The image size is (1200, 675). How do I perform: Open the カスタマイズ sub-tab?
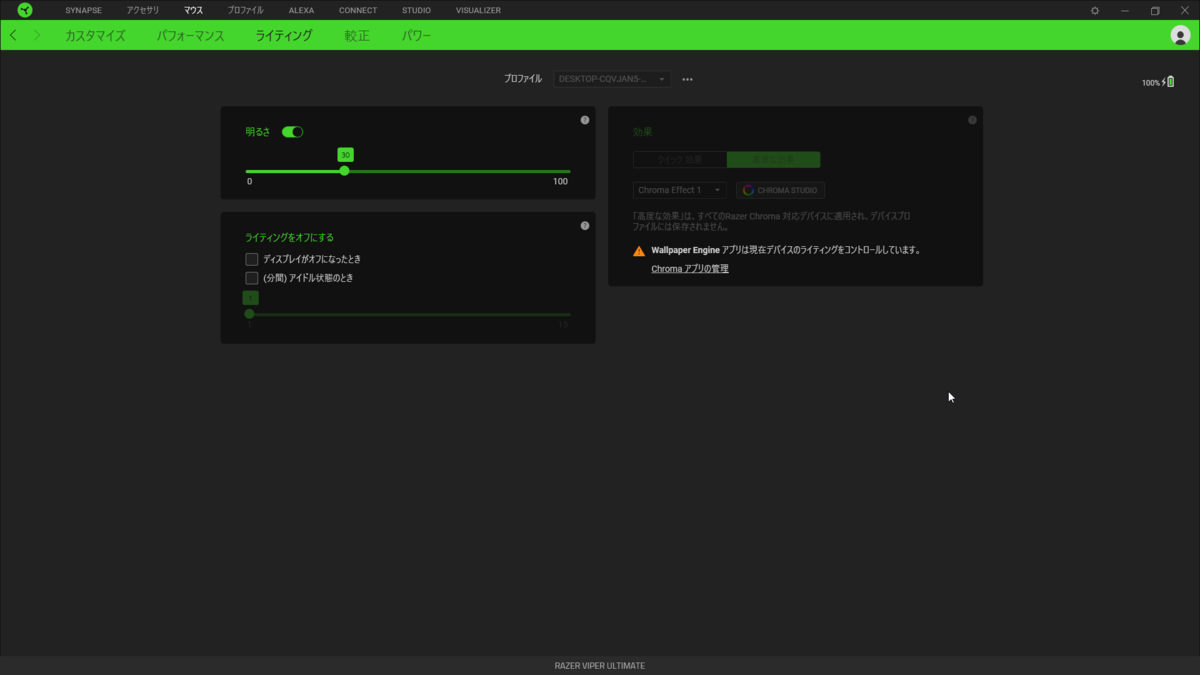95,36
